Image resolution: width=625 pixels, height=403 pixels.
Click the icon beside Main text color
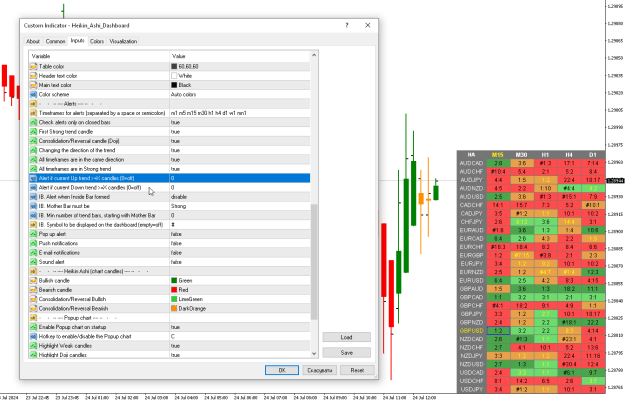tap(33, 85)
